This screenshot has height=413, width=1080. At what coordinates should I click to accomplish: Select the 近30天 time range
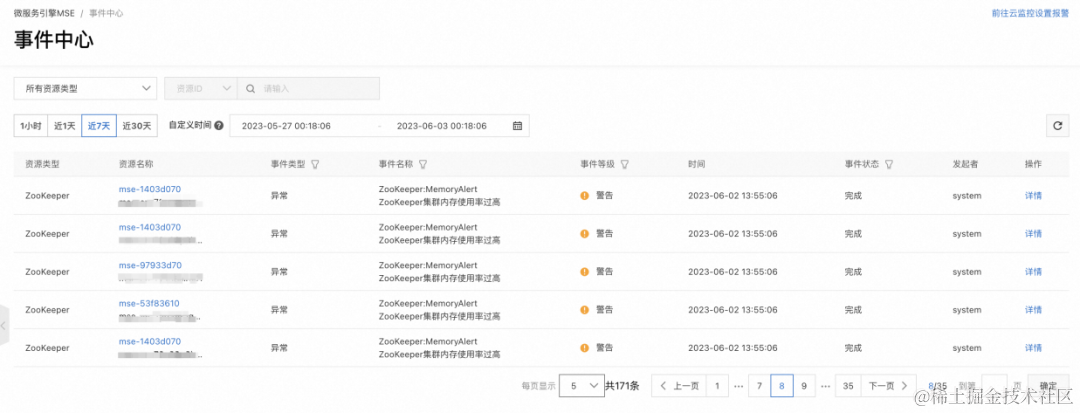pos(137,126)
